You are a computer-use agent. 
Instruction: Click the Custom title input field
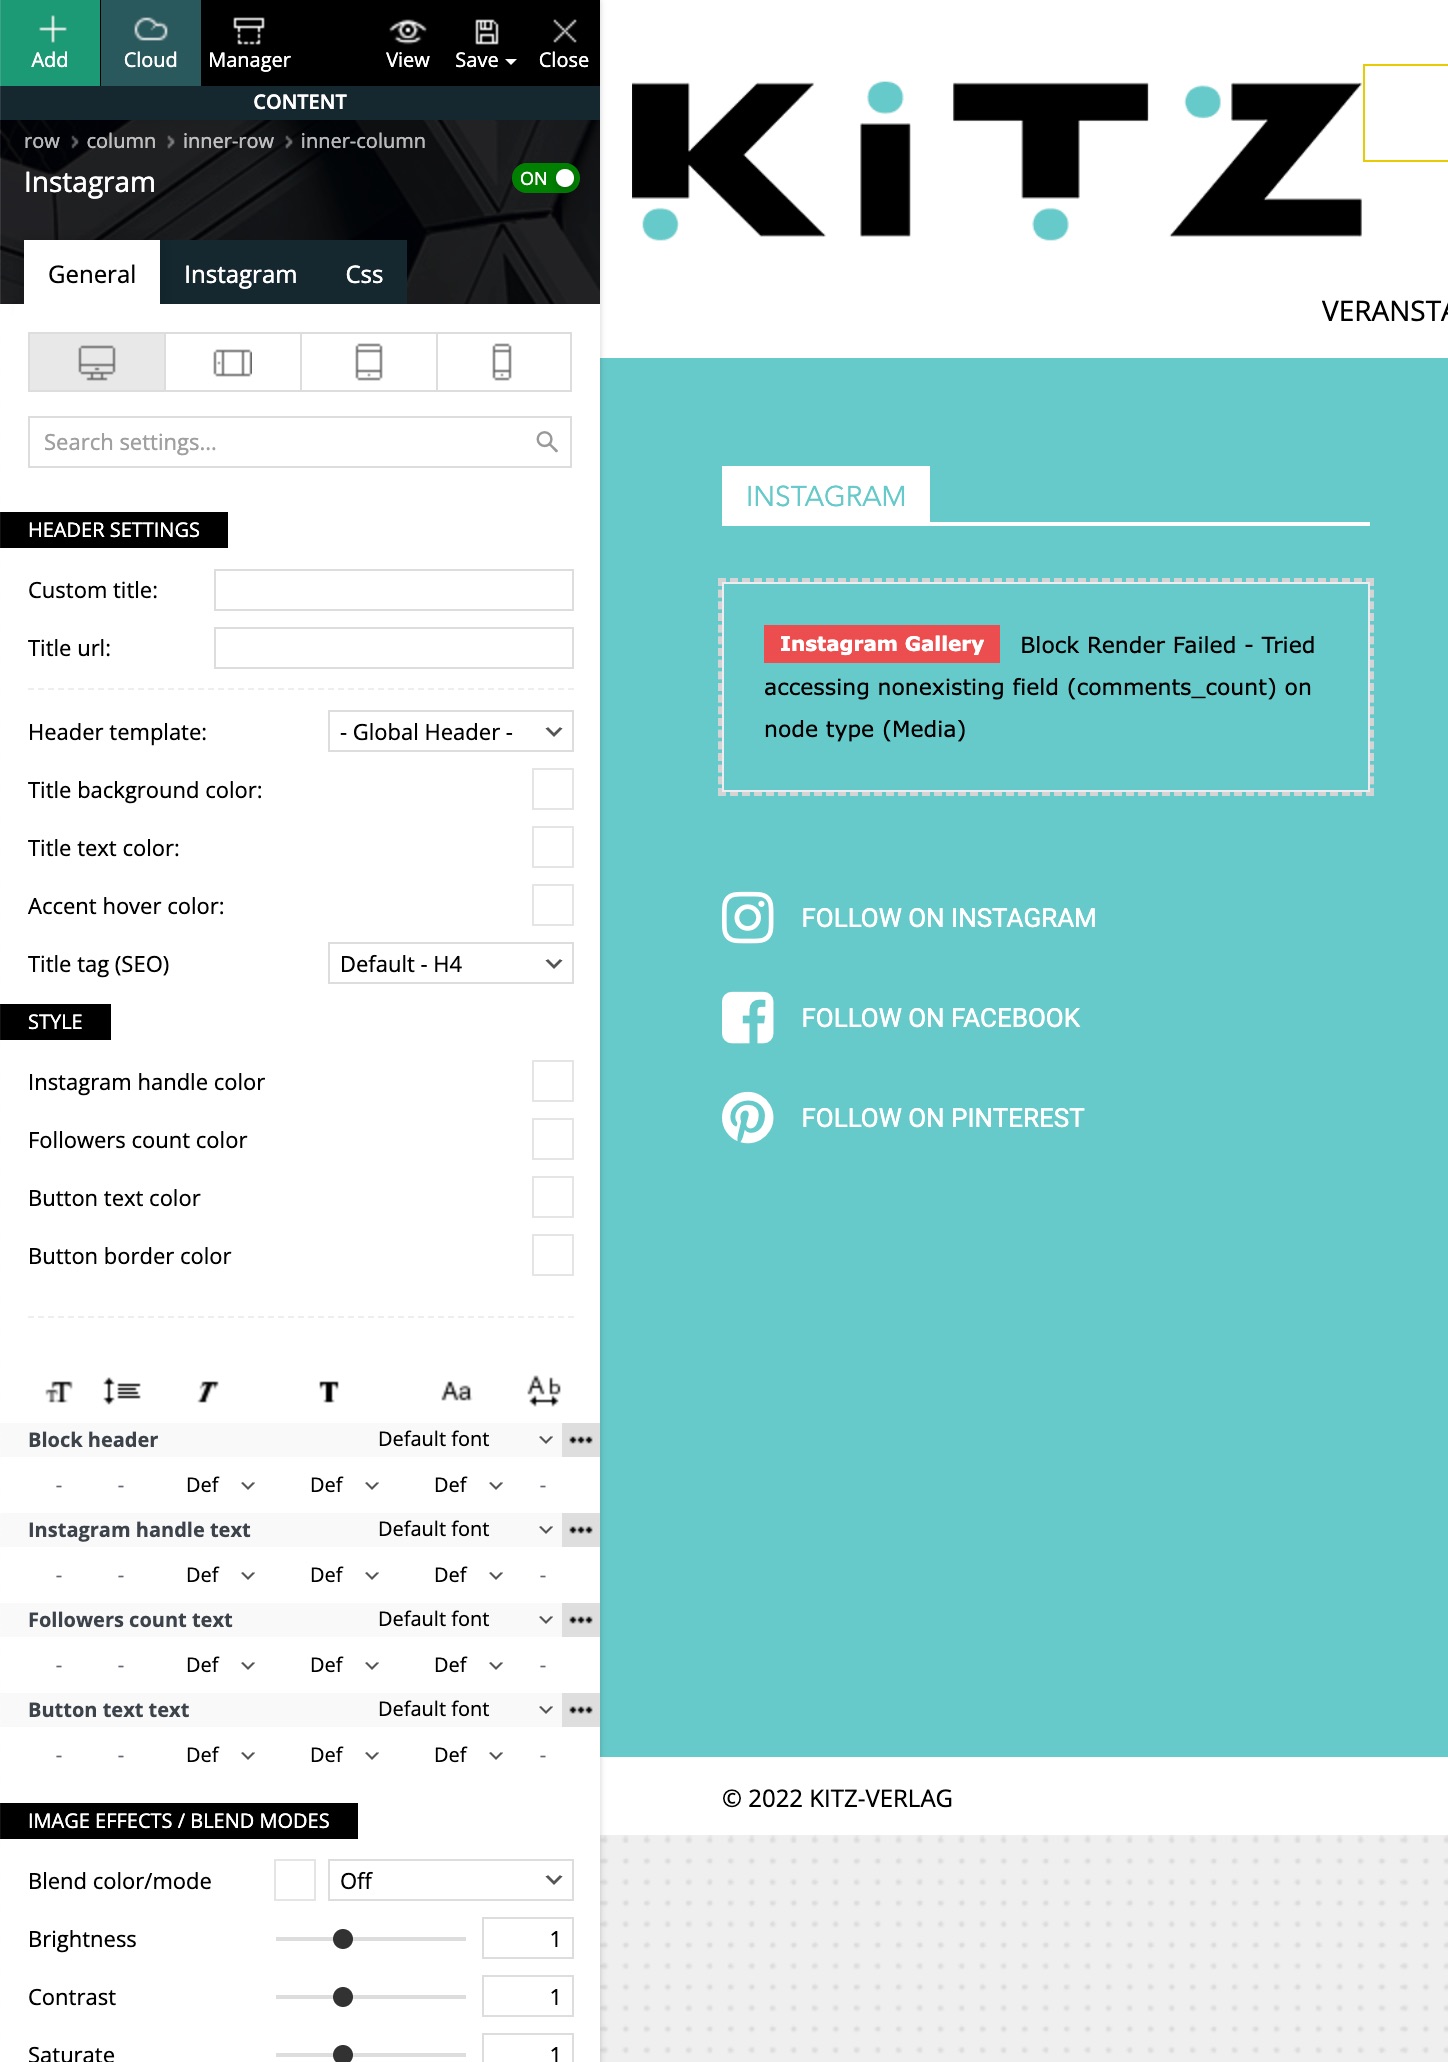(394, 590)
